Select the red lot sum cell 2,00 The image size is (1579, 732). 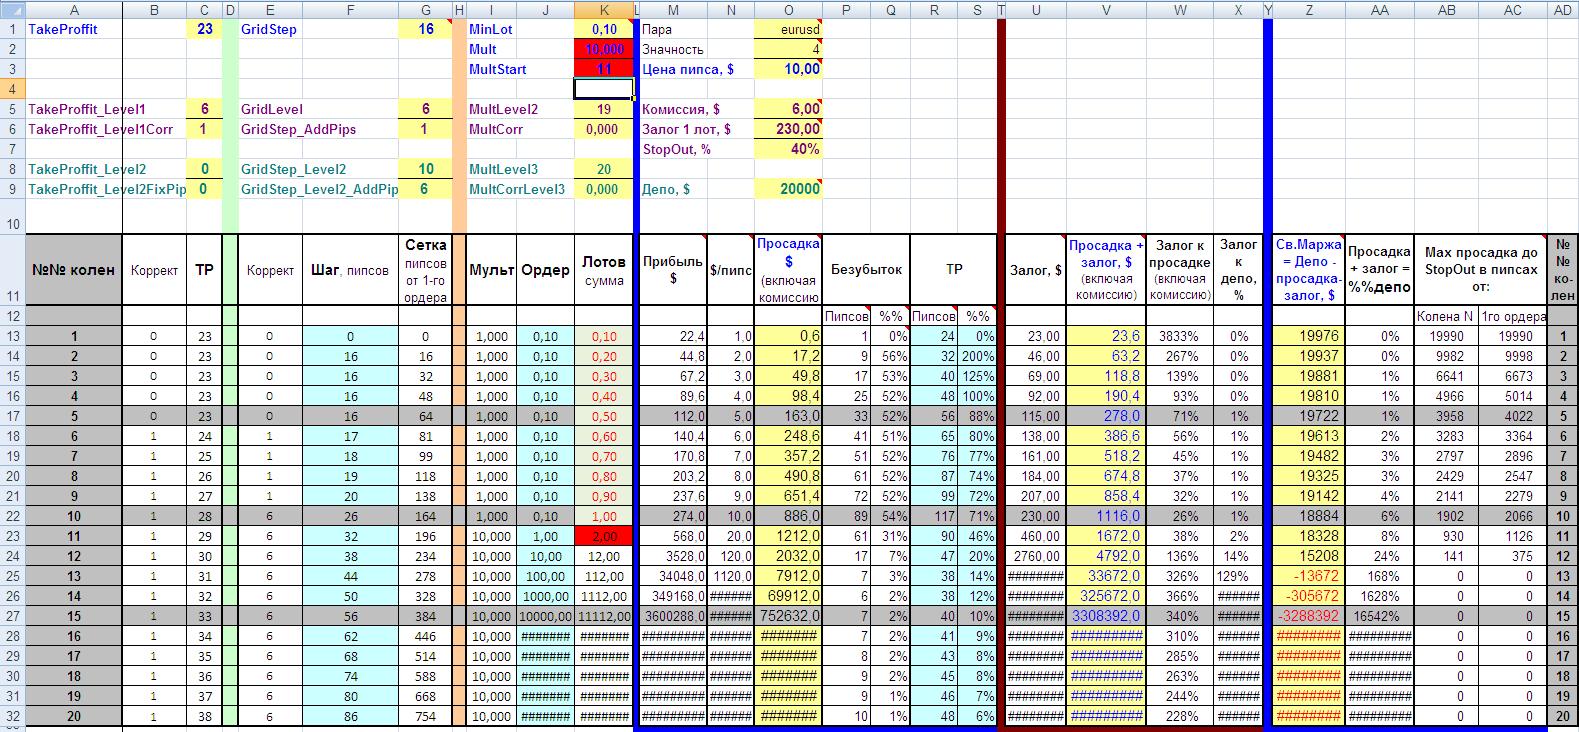click(604, 536)
